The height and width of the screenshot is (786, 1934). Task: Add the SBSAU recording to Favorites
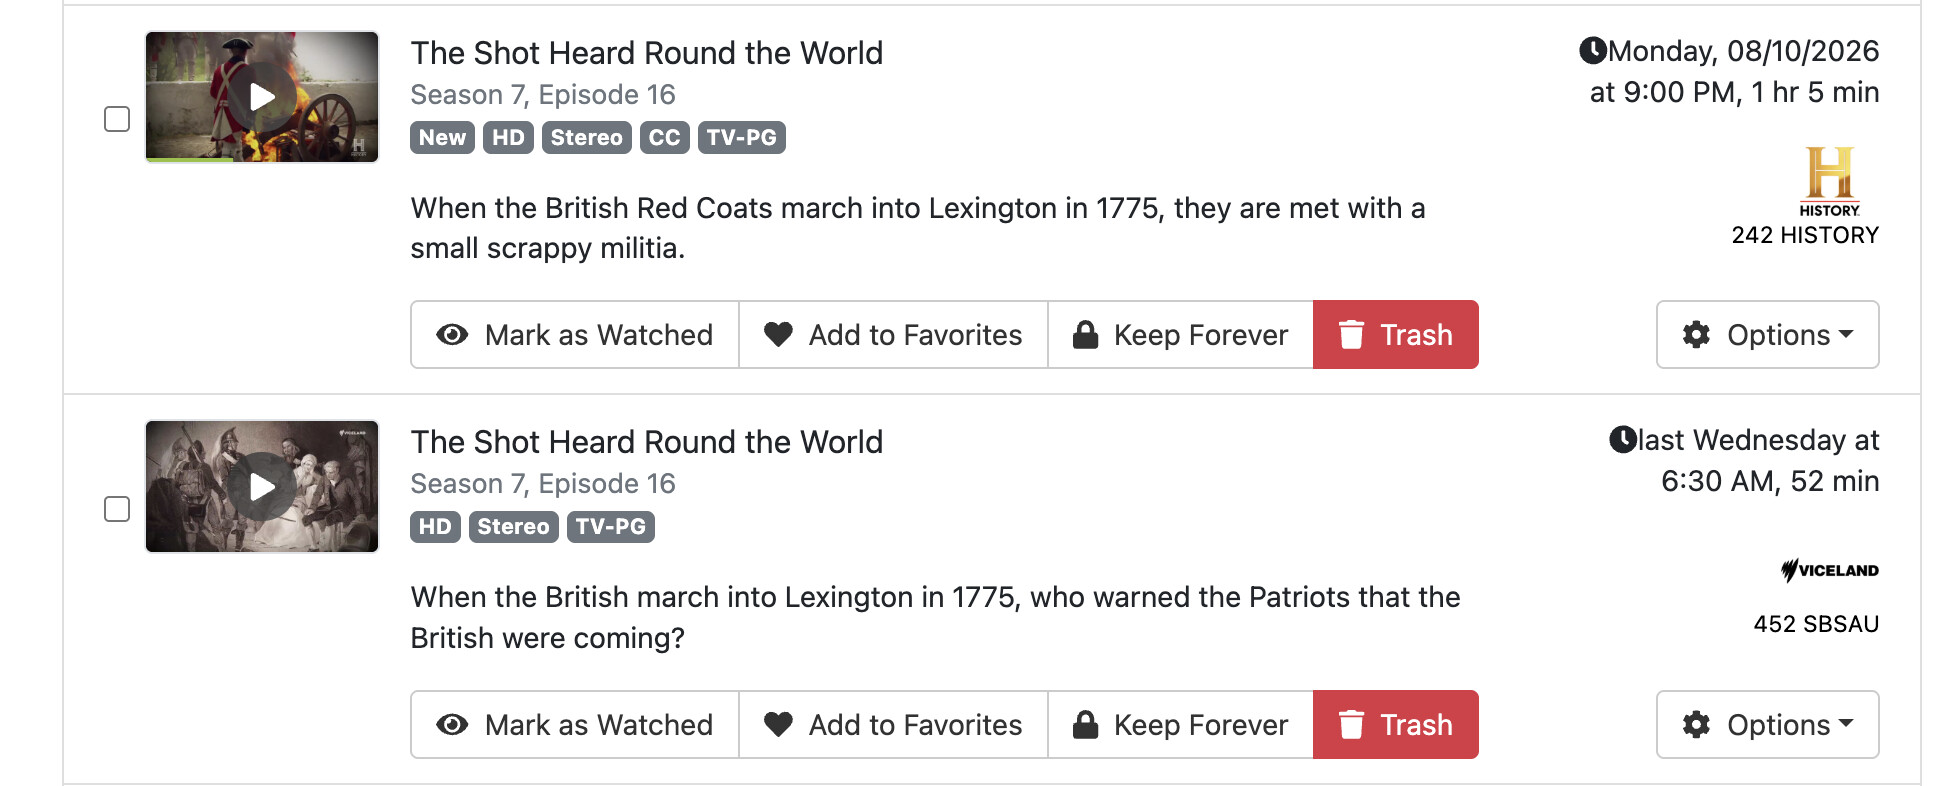click(x=893, y=725)
